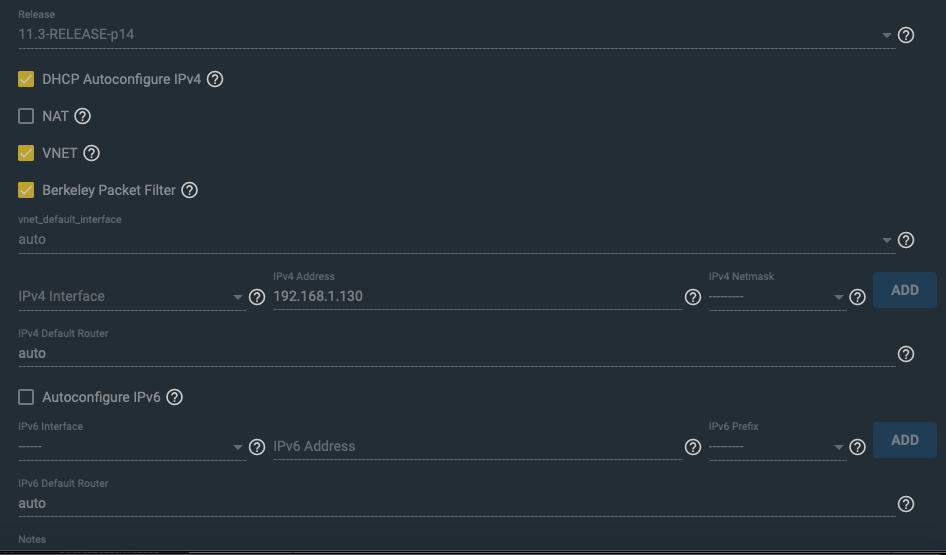This screenshot has width=946, height=555.
Task: Show help for IPv6 Prefix dropdown
Action: (857, 447)
